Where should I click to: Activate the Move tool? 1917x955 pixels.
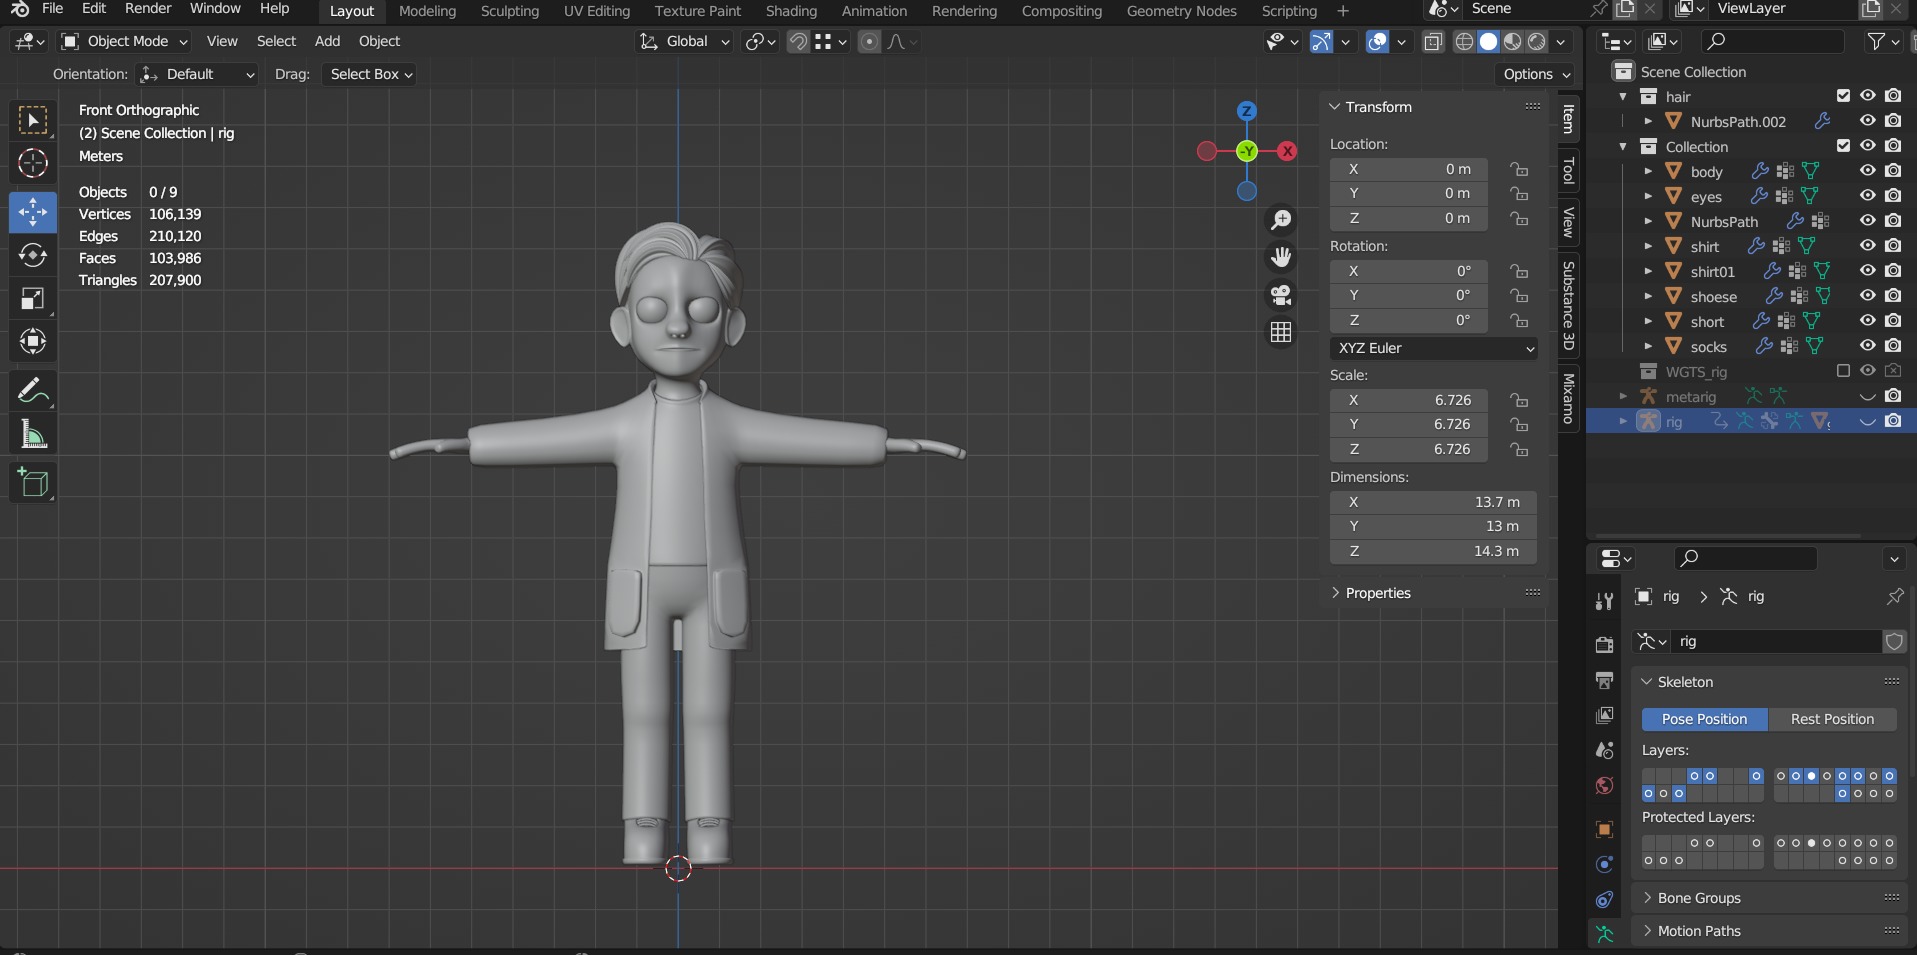(x=33, y=212)
